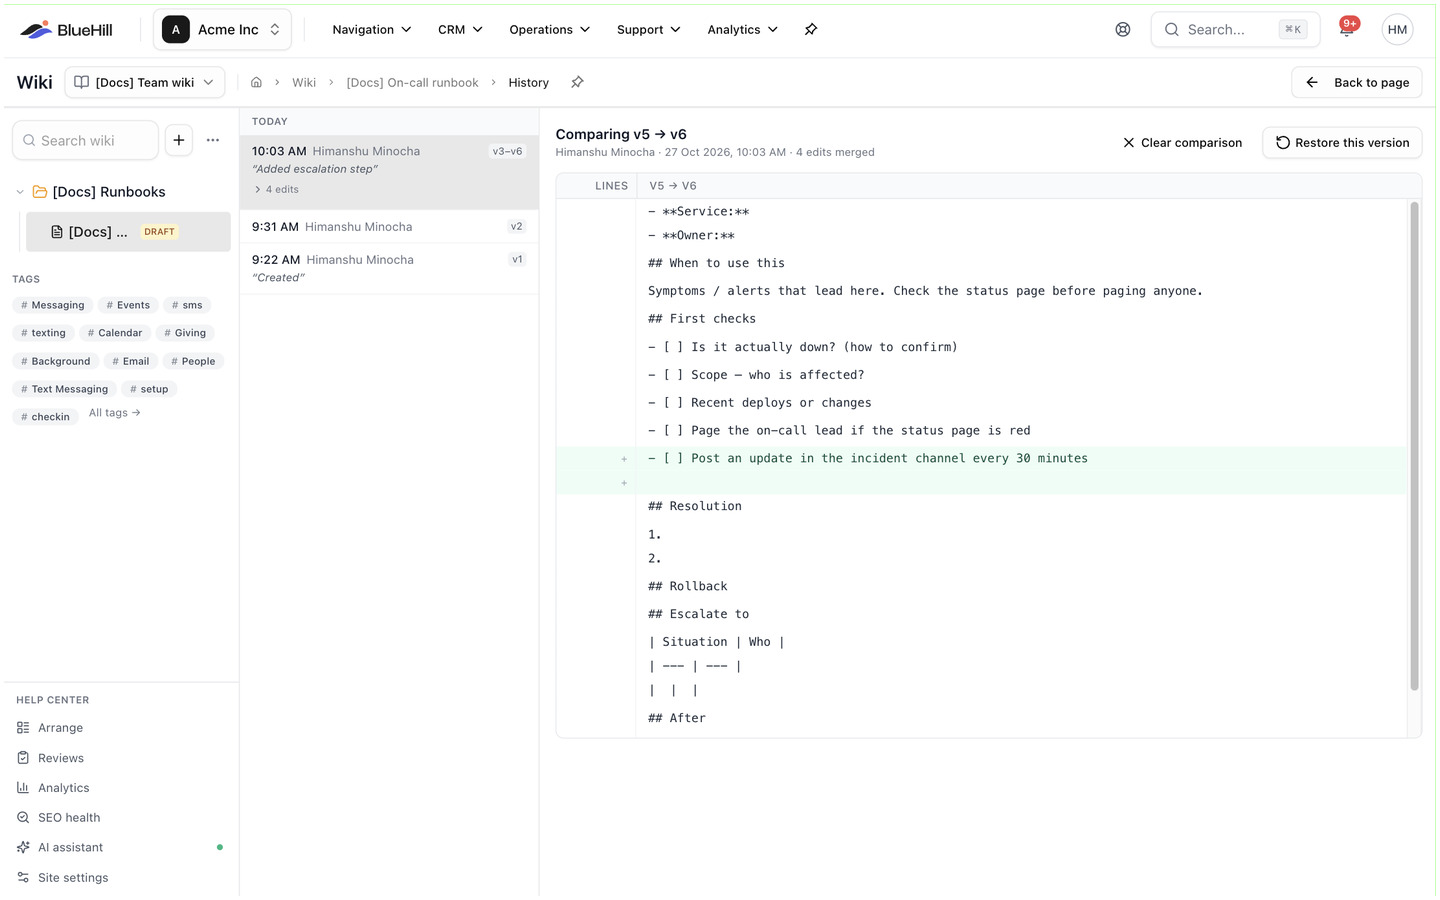Clear the version comparison
The height and width of the screenshot is (900, 1440).
coord(1182,143)
